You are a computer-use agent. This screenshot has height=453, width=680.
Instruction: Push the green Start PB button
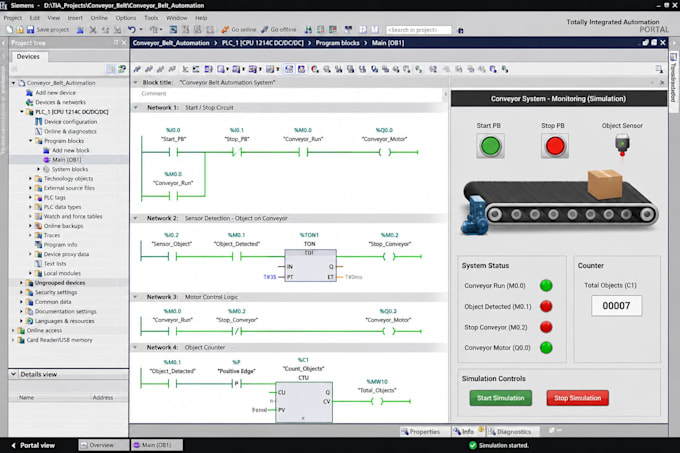[x=490, y=146]
